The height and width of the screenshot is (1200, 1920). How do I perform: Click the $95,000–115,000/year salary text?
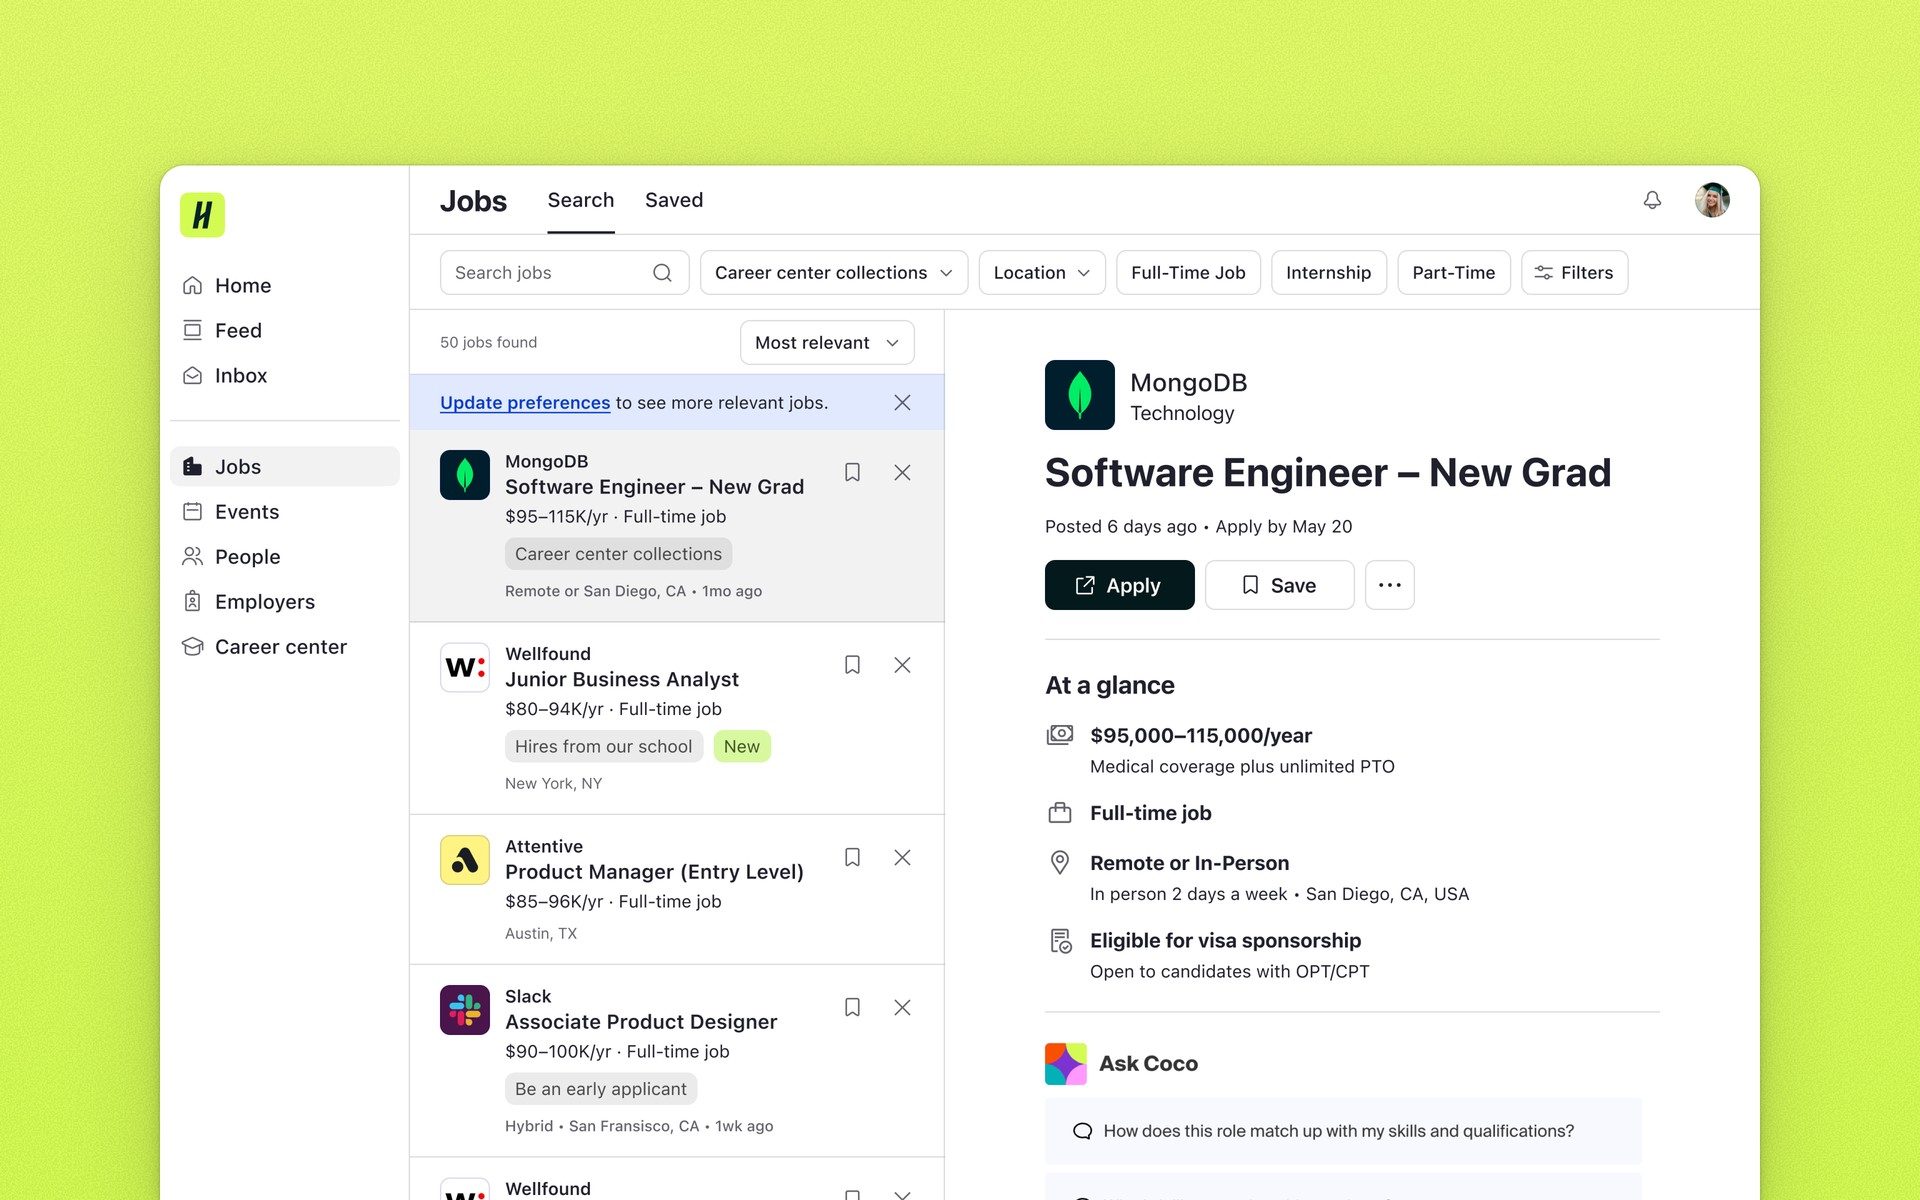pos(1201,736)
